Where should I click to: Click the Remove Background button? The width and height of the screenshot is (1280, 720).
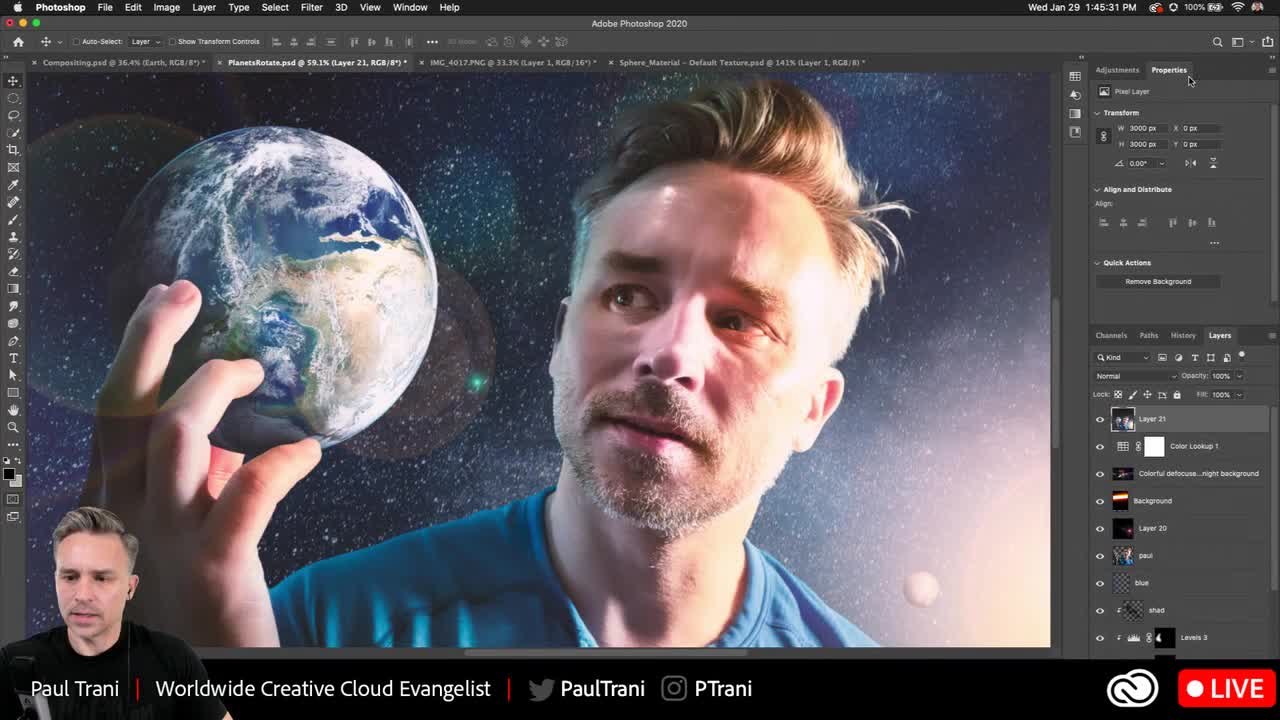[x=1158, y=282]
